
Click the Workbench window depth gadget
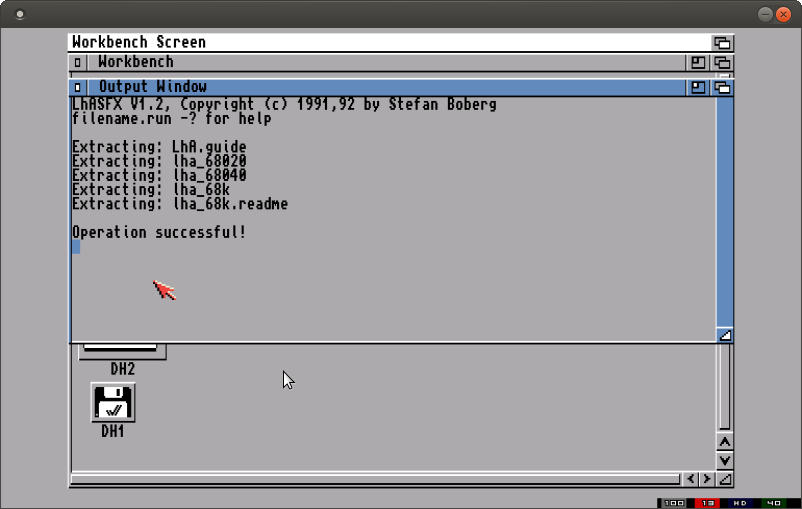722,63
